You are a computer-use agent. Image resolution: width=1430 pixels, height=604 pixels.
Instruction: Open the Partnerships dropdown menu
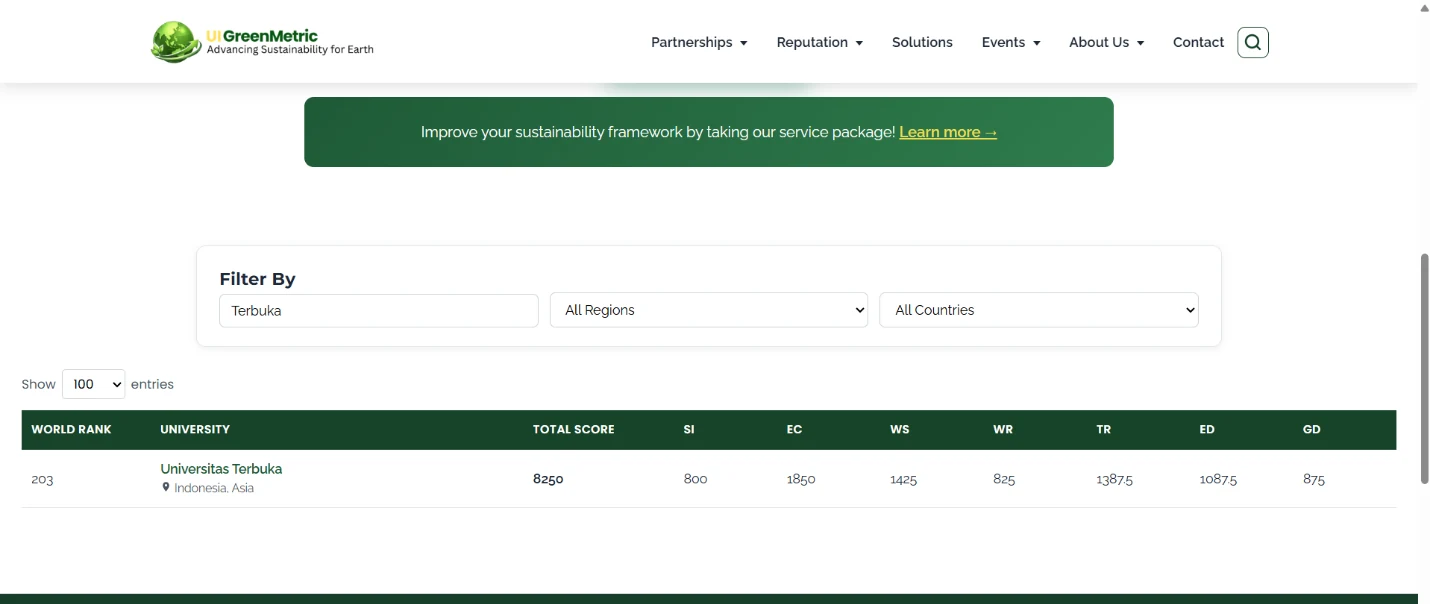pyautogui.click(x=699, y=42)
